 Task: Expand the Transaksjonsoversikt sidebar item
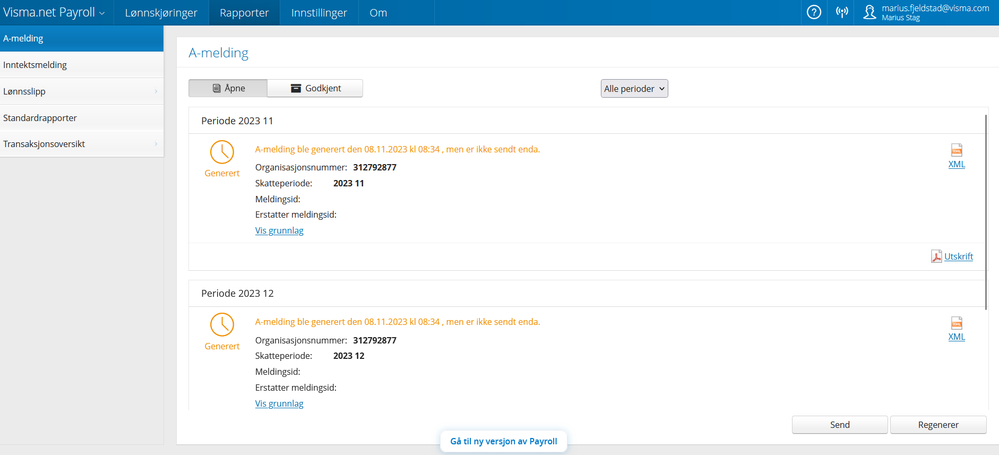coord(82,144)
